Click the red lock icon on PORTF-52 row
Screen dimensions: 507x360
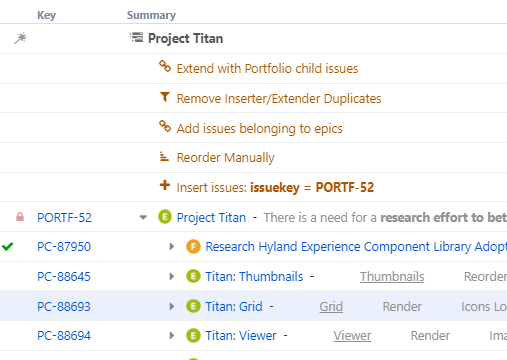[20, 217]
